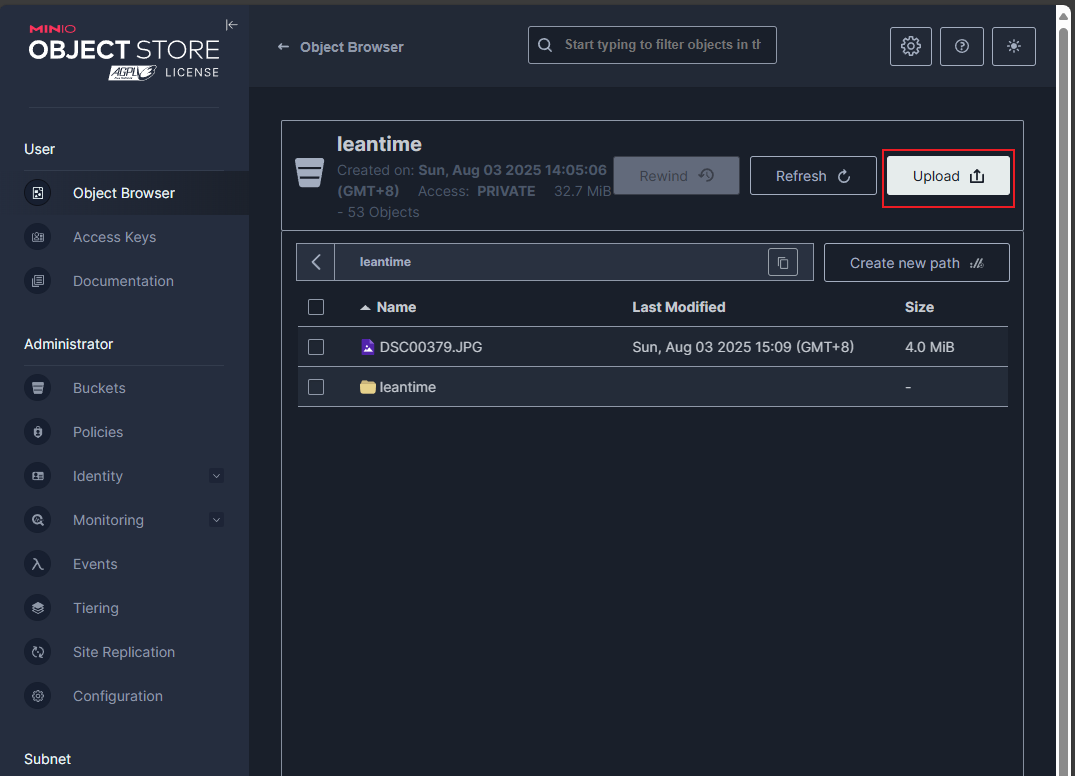Click the leantime bucket icon

click(309, 172)
